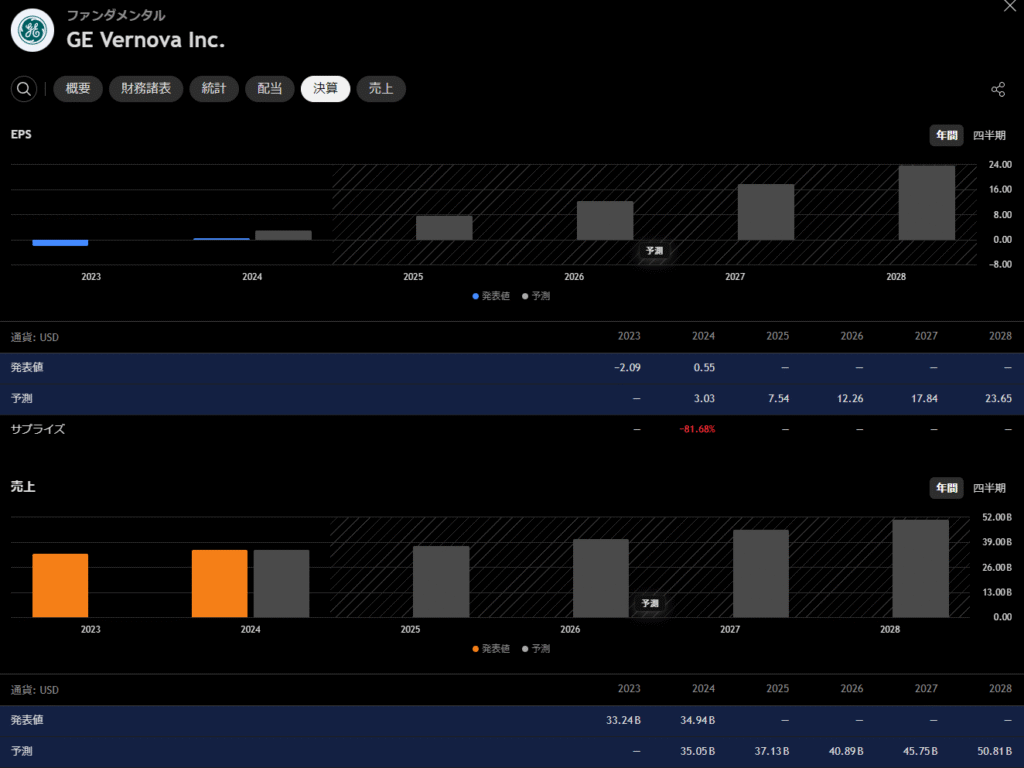
Task: Click the share icon
Action: click(x=998, y=89)
